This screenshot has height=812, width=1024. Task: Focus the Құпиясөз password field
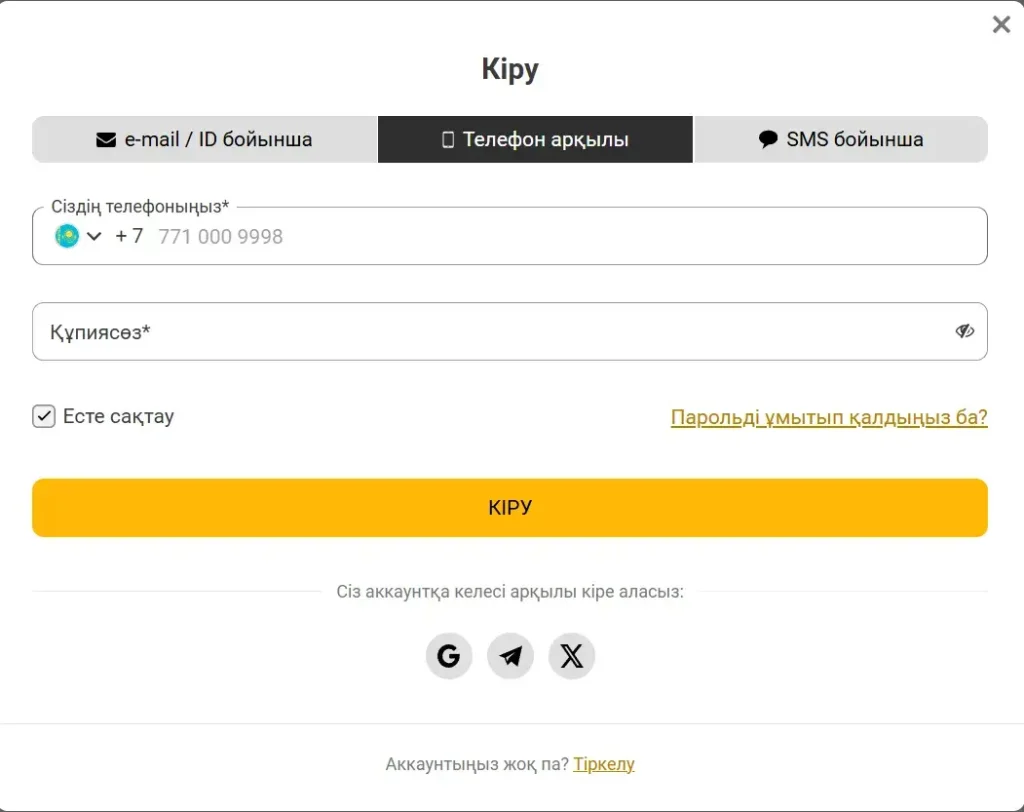click(x=509, y=331)
